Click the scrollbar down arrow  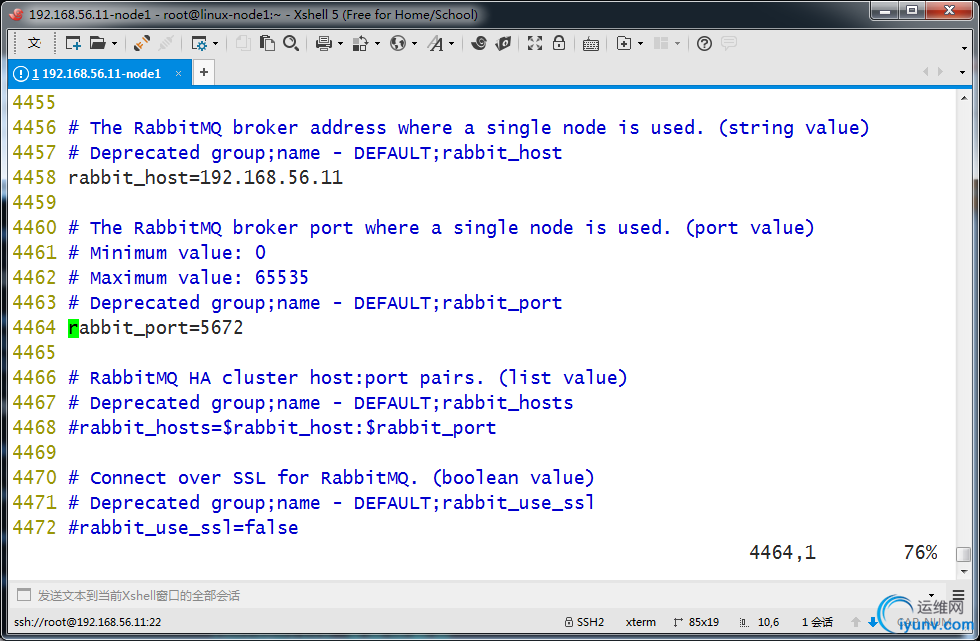pyautogui.click(x=964, y=571)
